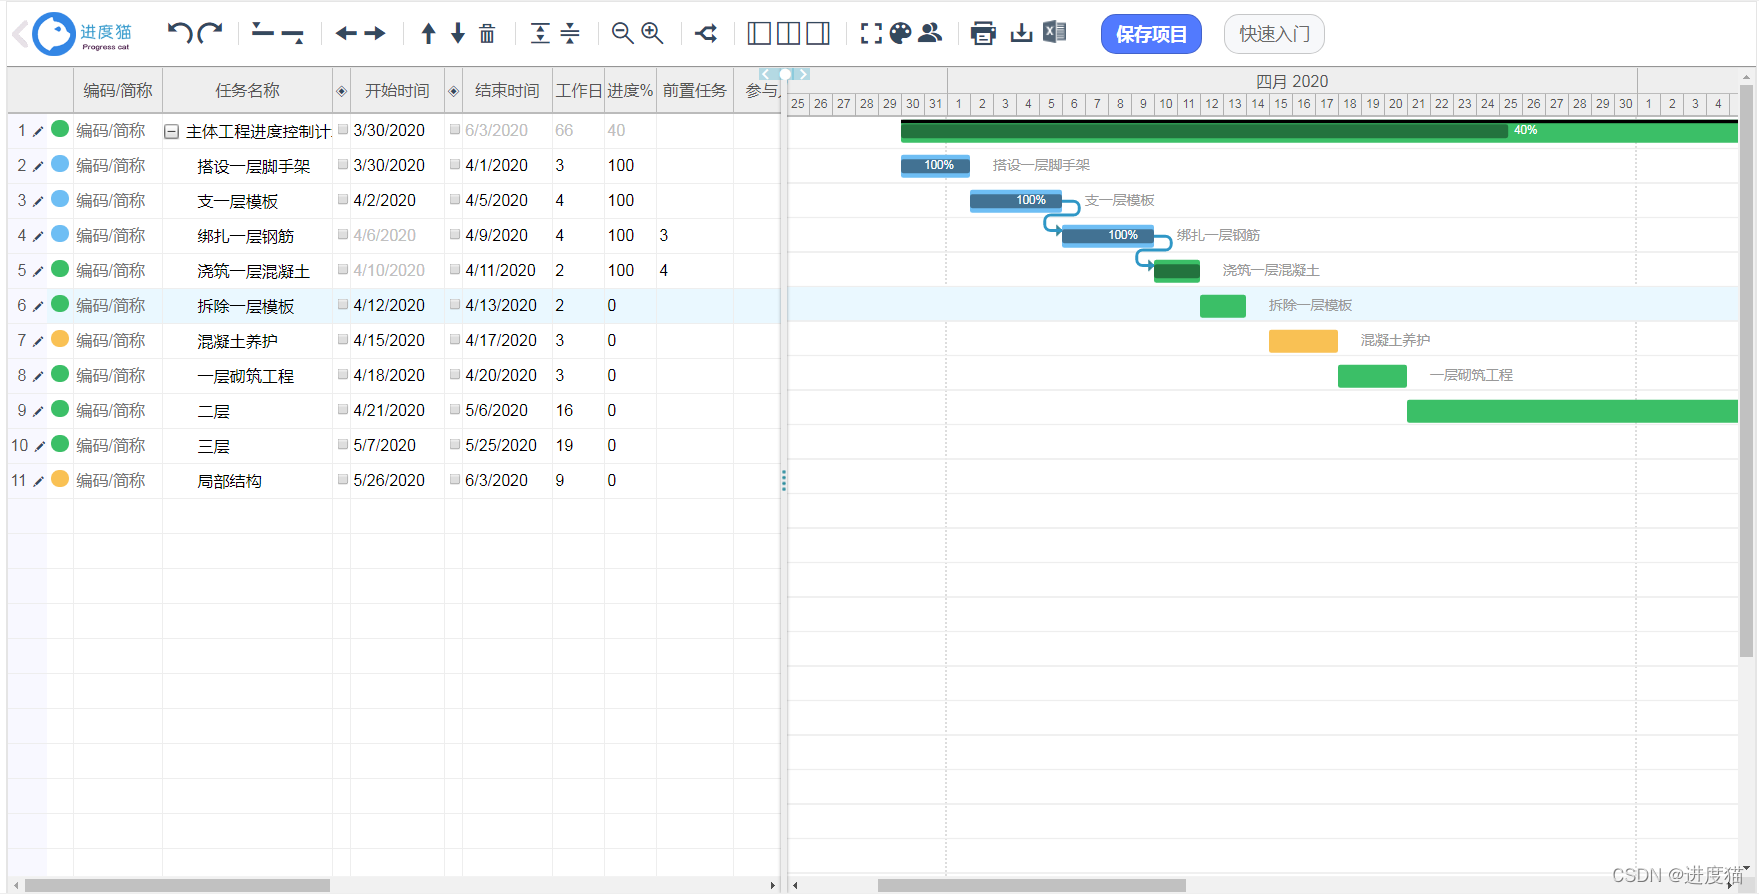Open the participants resources icon
Viewport: 1759px width, 894px height.
tap(930, 33)
